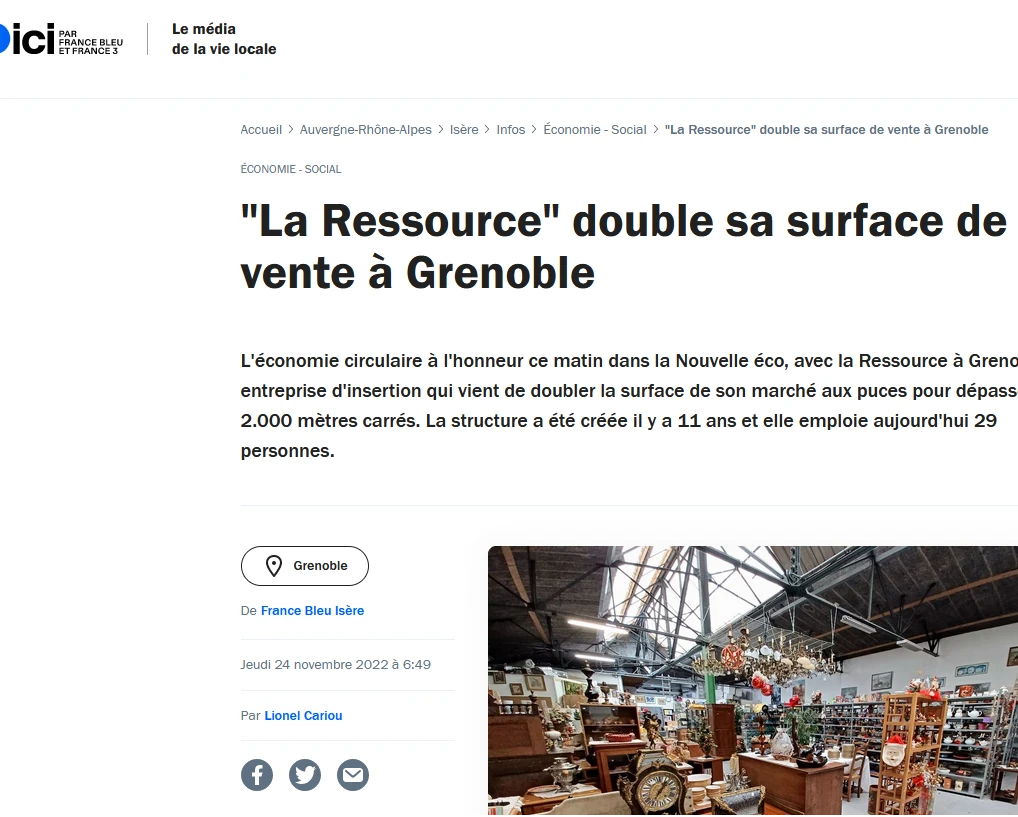
Task: Share the article via Twitter icon
Action: pyautogui.click(x=304, y=775)
